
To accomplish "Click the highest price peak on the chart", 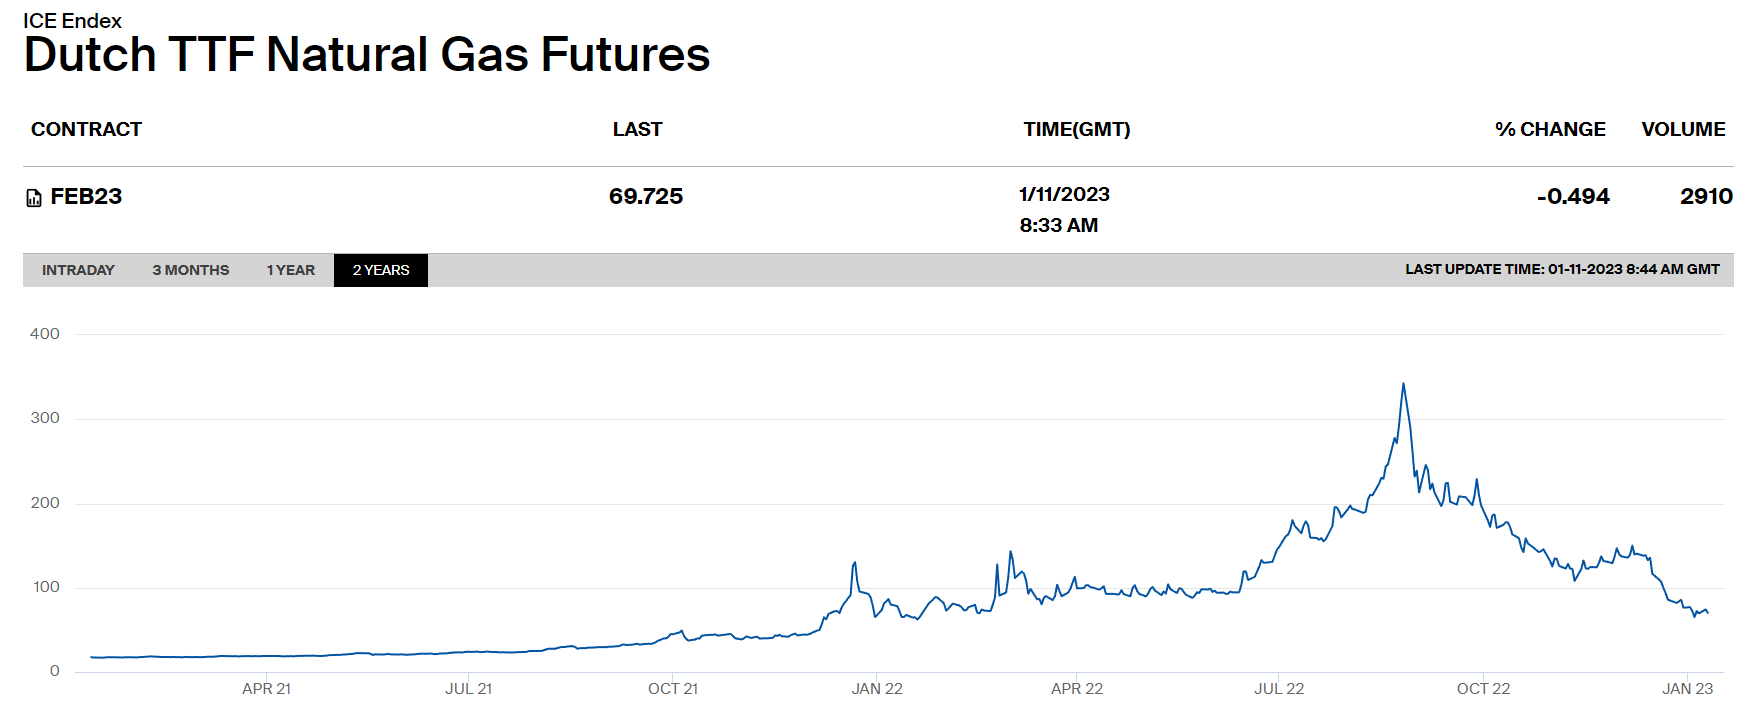I will 1403,384.
